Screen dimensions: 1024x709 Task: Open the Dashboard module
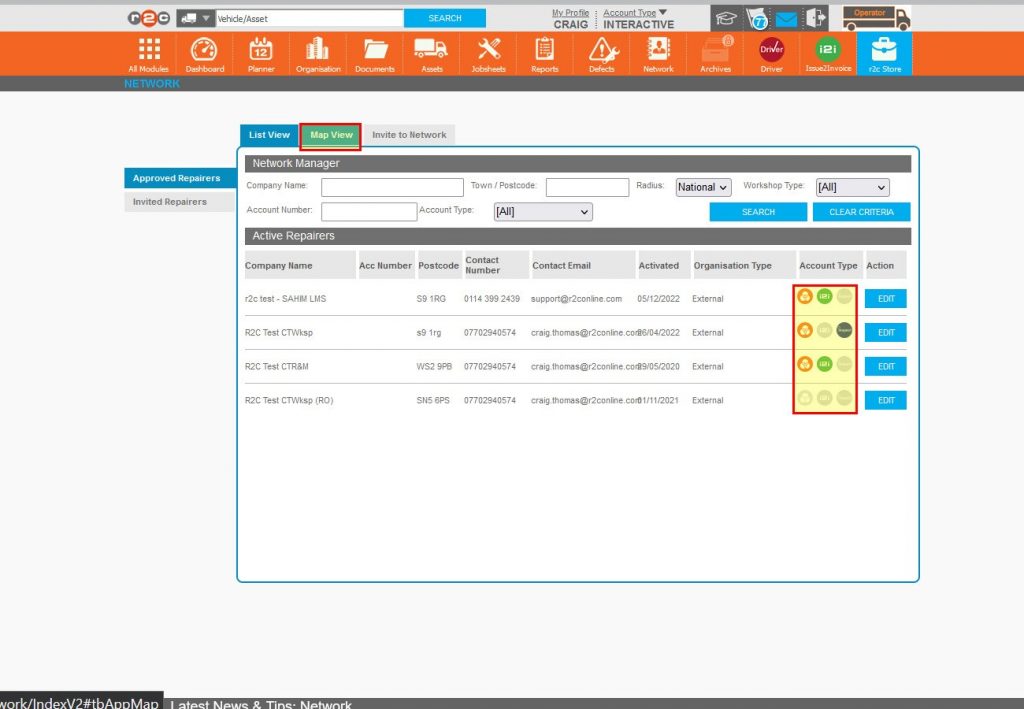(x=204, y=54)
